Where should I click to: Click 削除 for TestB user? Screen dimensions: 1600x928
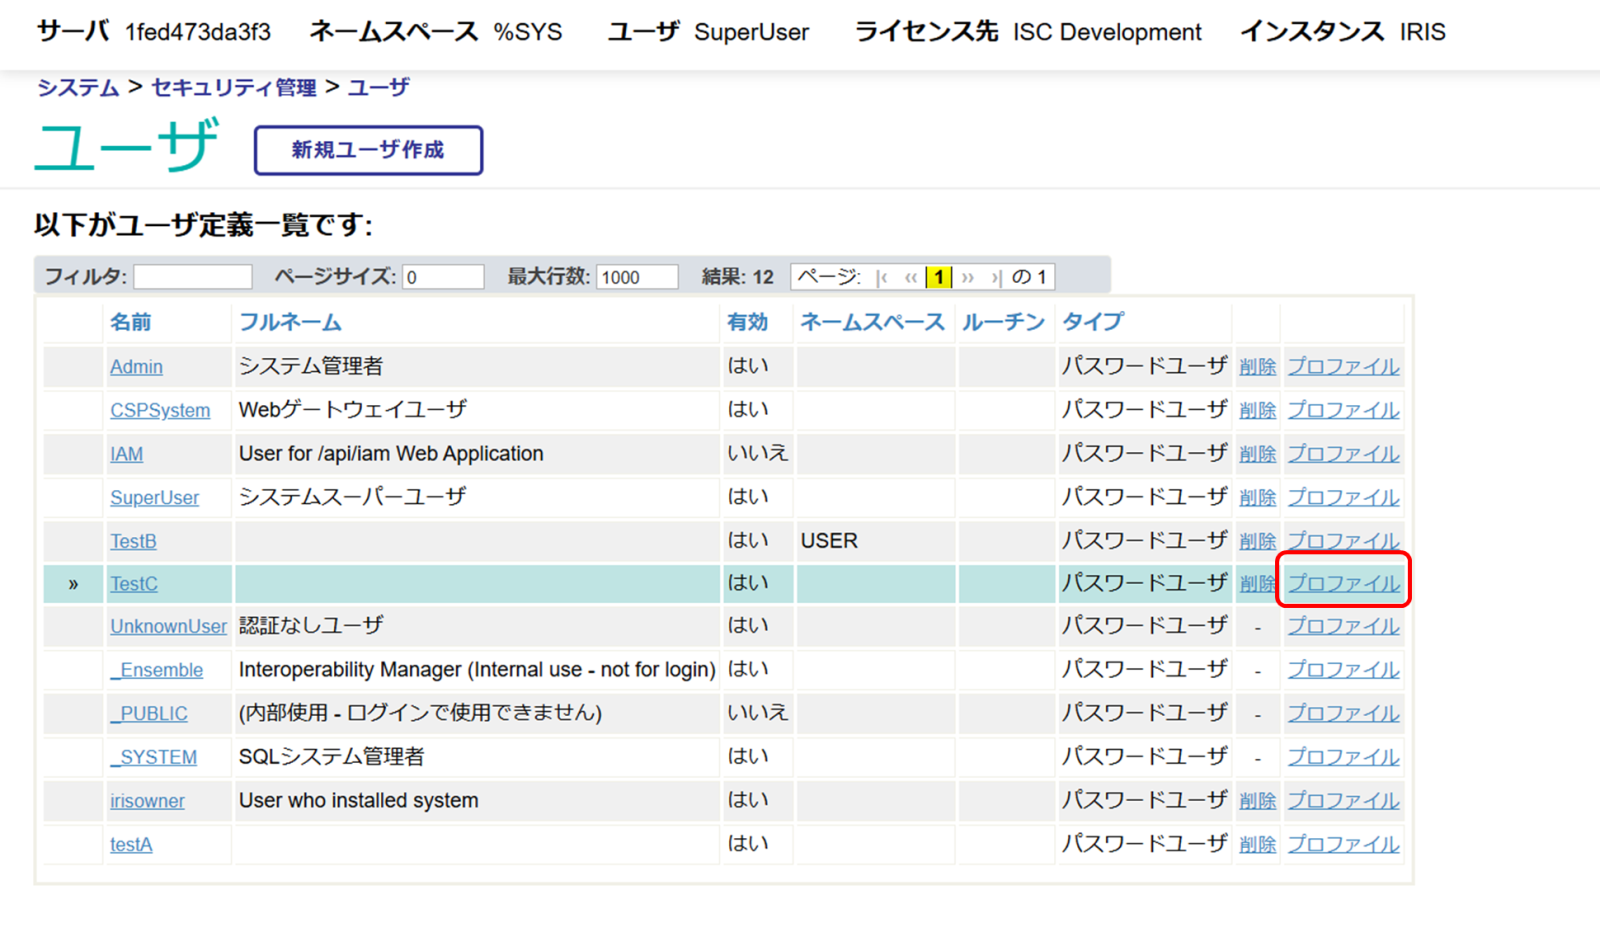click(x=1257, y=541)
